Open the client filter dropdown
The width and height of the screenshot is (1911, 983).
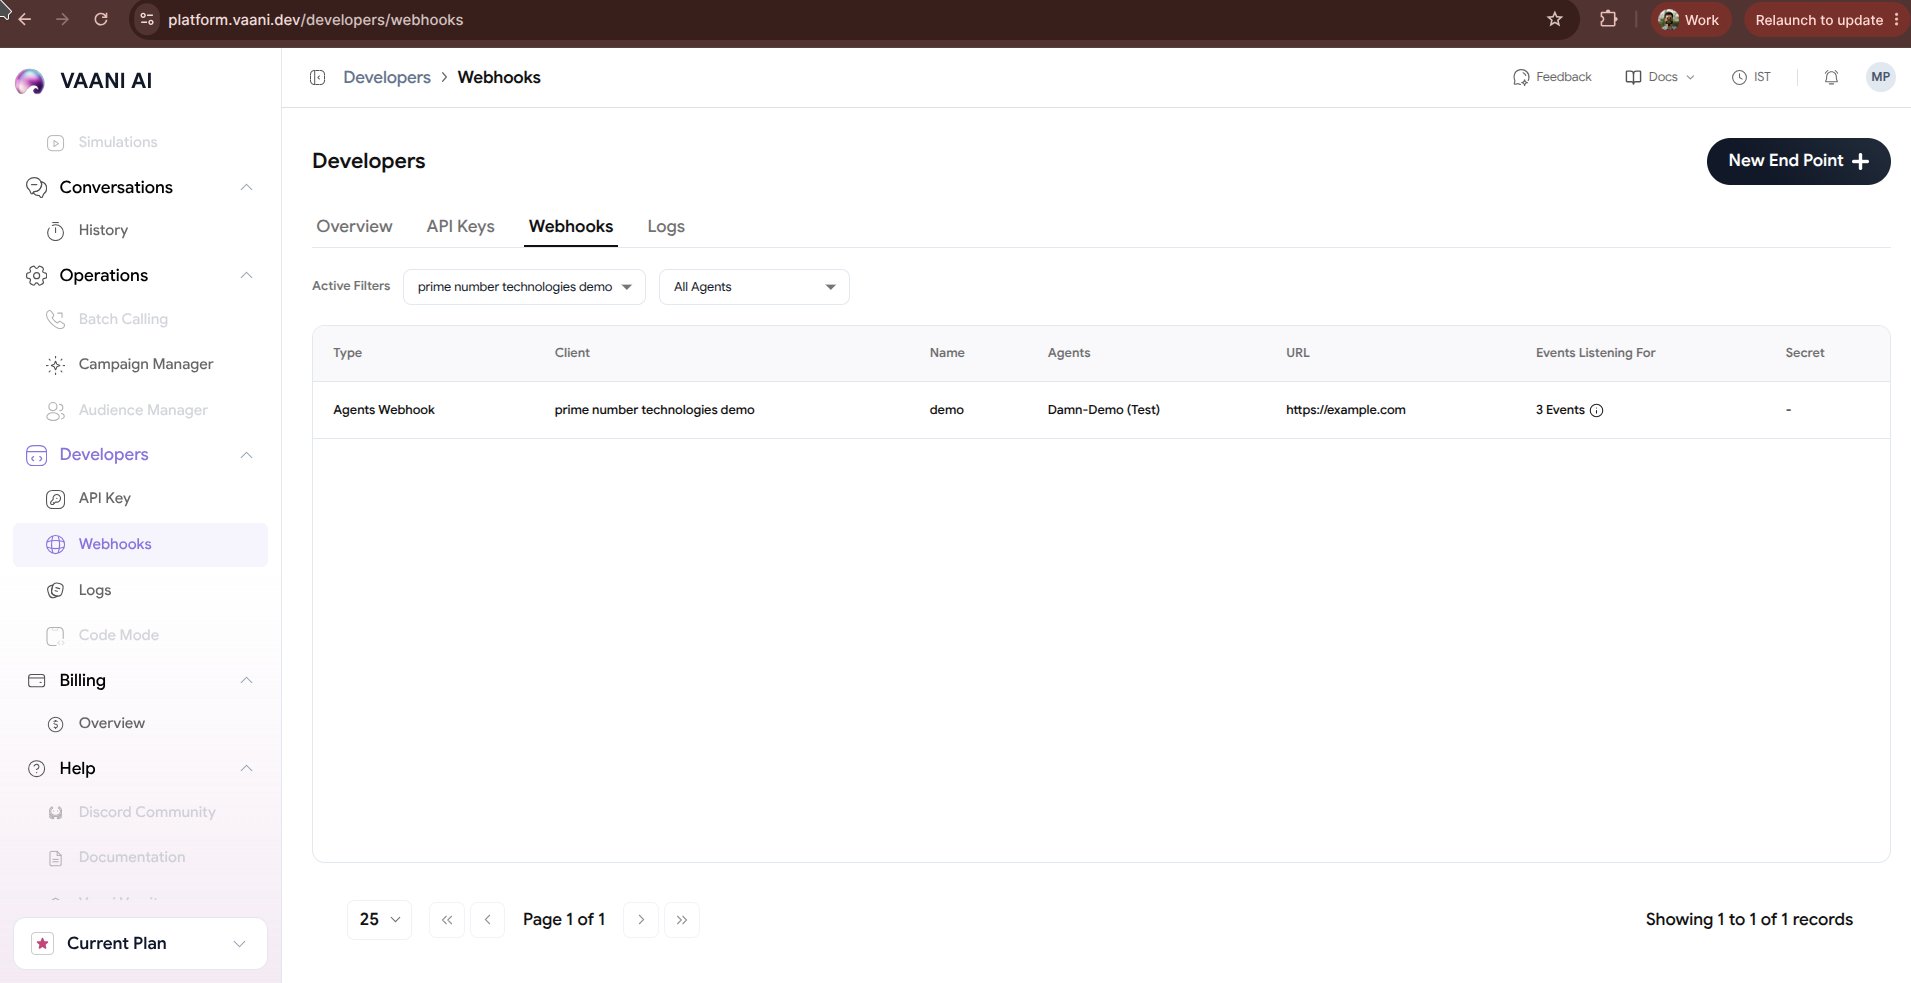tap(524, 287)
